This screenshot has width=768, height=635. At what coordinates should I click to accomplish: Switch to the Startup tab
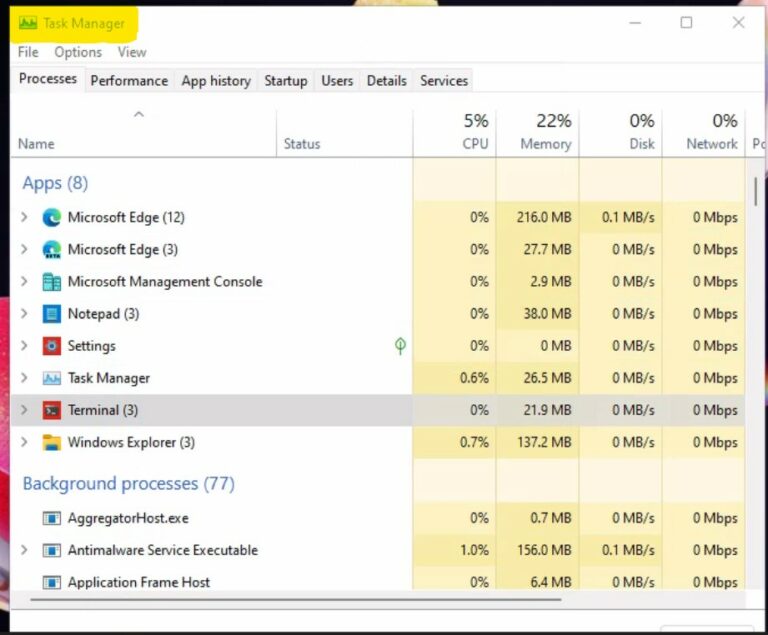pos(286,80)
